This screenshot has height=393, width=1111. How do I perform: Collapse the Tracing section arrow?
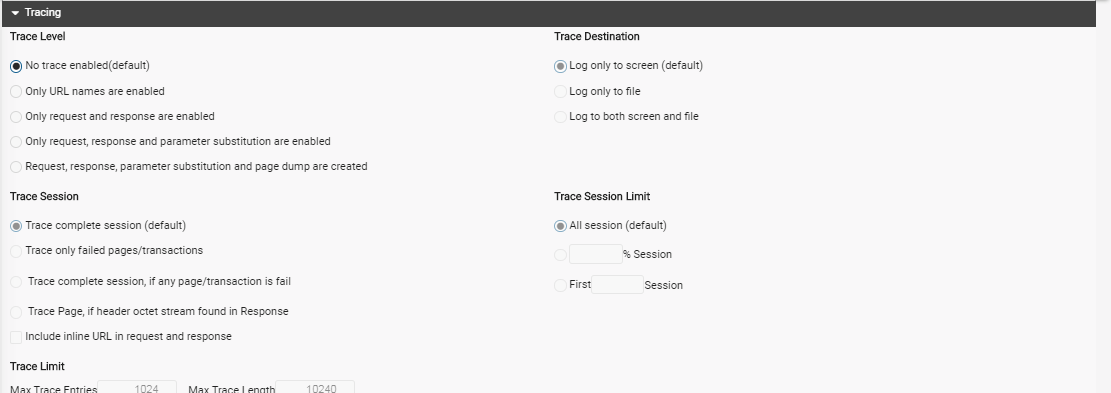15,13
